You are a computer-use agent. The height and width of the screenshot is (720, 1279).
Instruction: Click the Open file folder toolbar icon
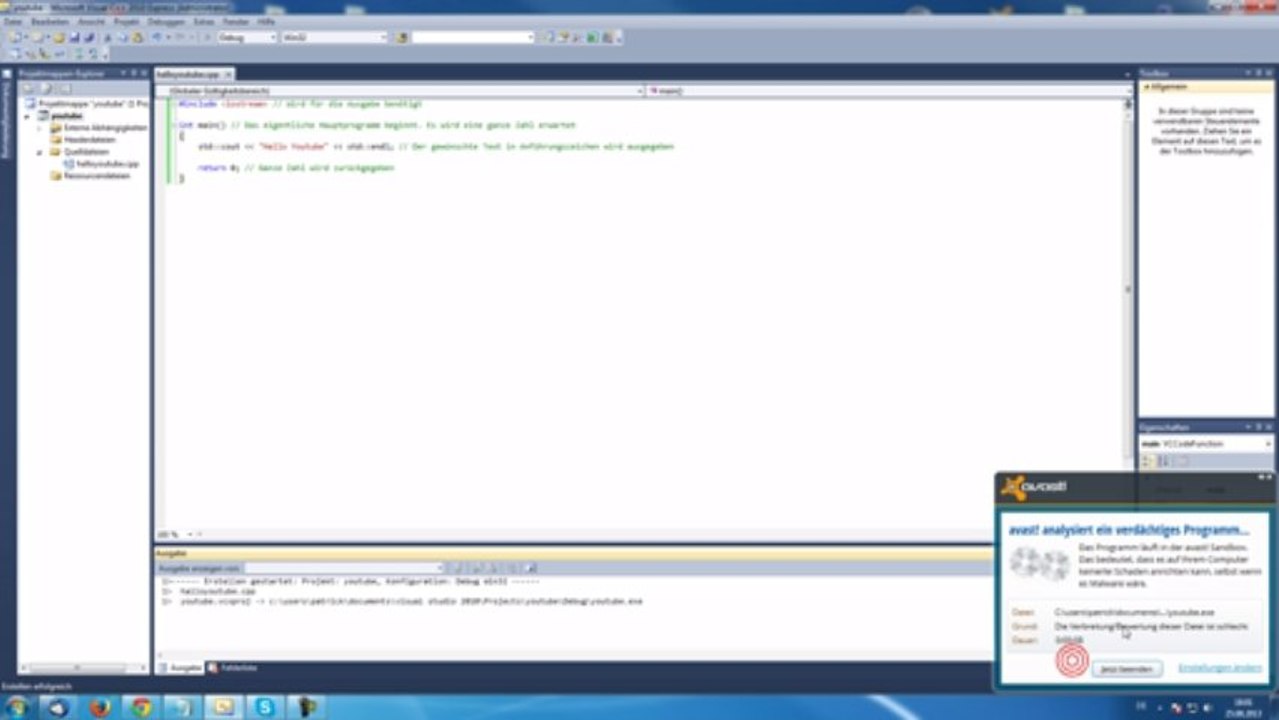click(x=59, y=38)
